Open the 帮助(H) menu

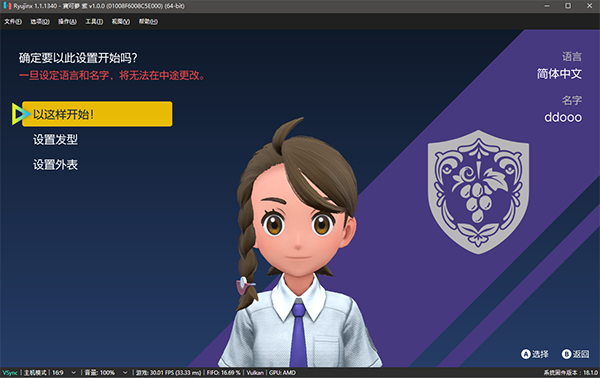pyautogui.click(x=148, y=21)
